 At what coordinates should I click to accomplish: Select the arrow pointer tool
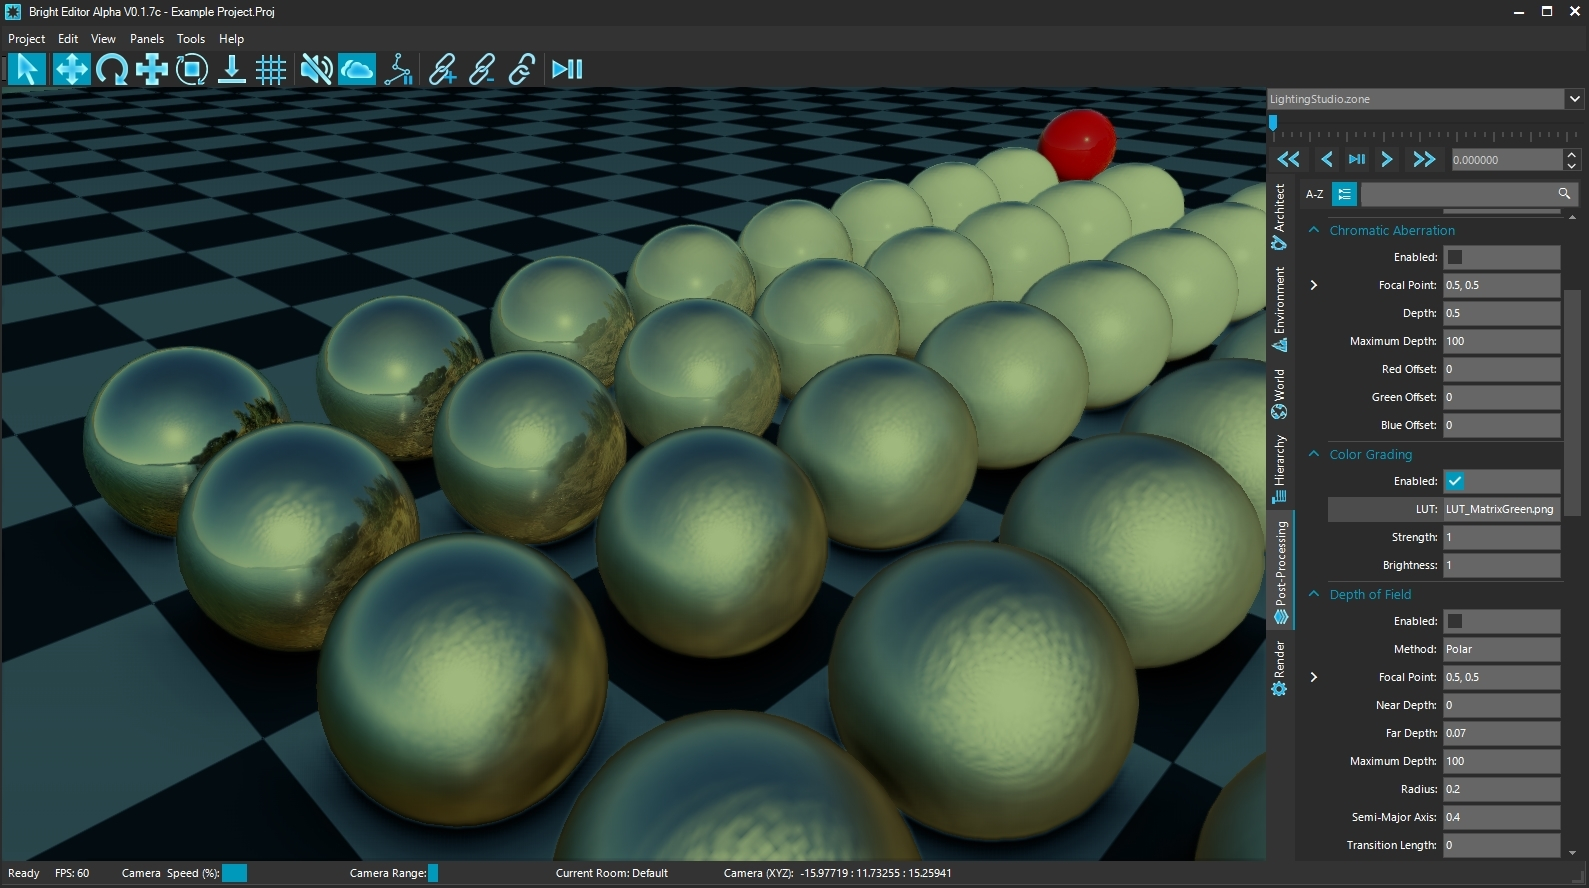27,69
